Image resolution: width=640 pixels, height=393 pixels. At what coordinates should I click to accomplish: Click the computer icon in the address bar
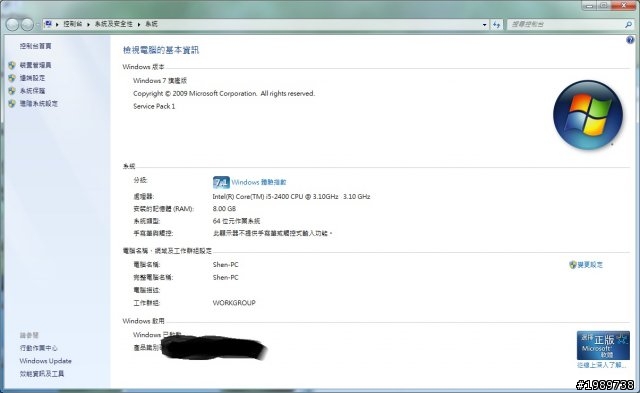pos(48,24)
